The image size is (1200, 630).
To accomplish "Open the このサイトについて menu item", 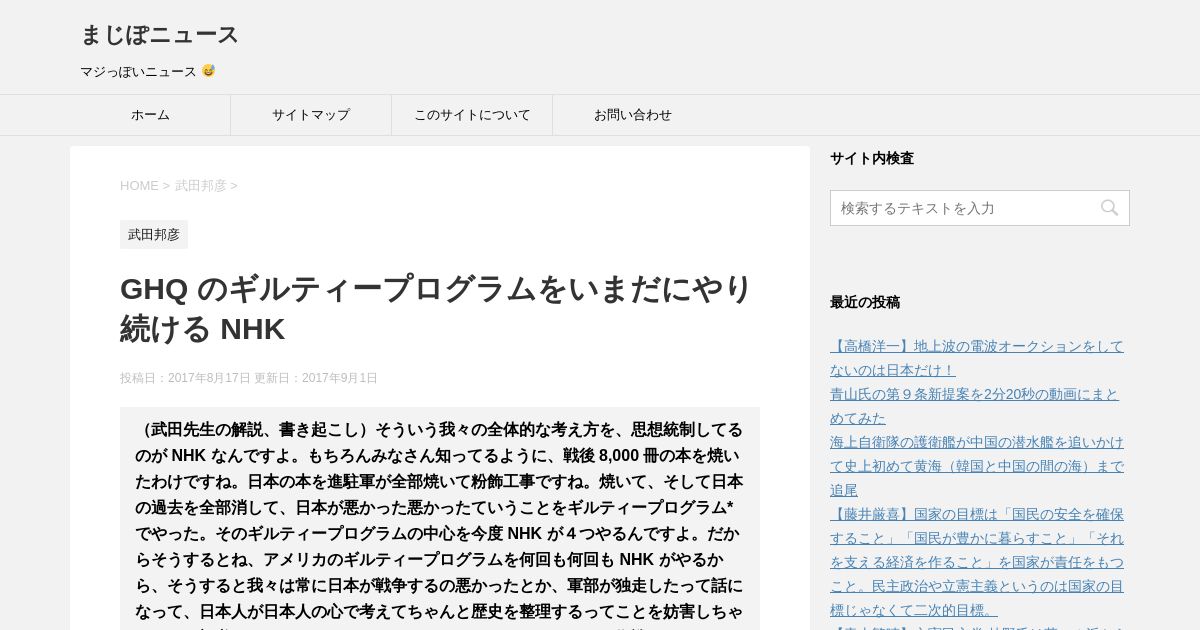I will [x=472, y=115].
